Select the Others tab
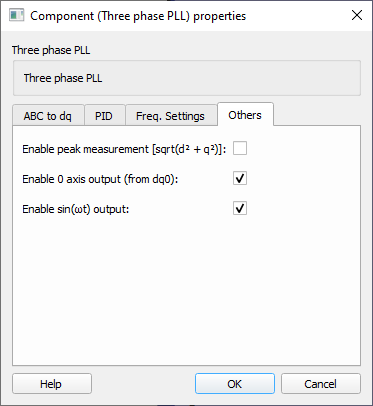 pyautogui.click(x=245, y=114)
